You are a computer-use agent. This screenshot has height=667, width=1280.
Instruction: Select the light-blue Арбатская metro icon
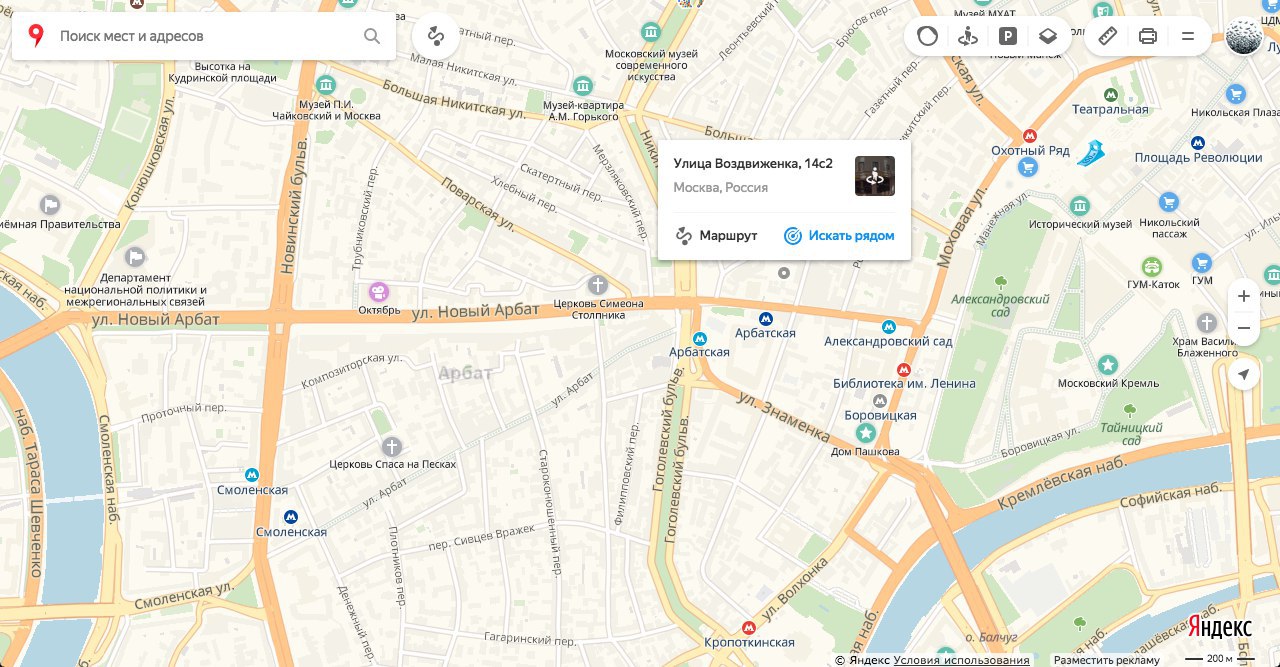tap(700, 337)
